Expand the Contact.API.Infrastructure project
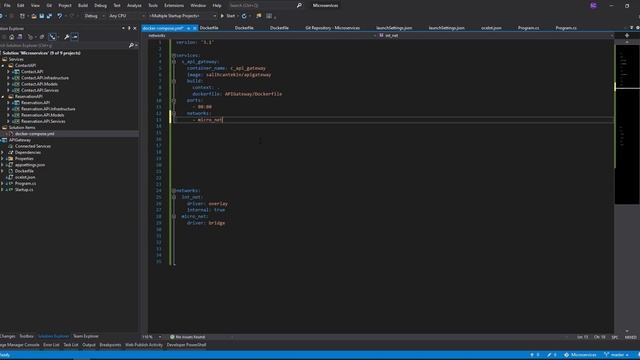640x360 pixels. 8,78
